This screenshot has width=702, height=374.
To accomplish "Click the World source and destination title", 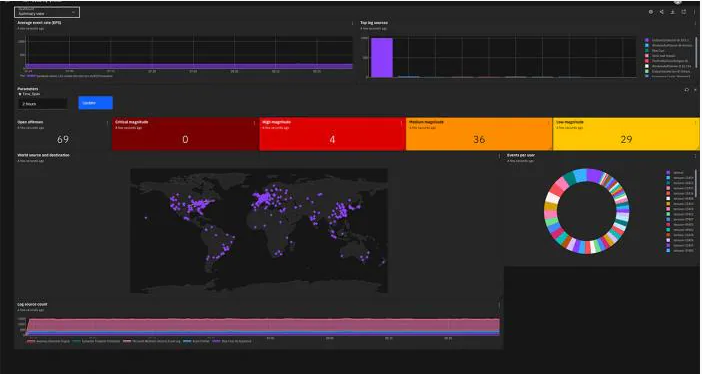I will 43,155.
